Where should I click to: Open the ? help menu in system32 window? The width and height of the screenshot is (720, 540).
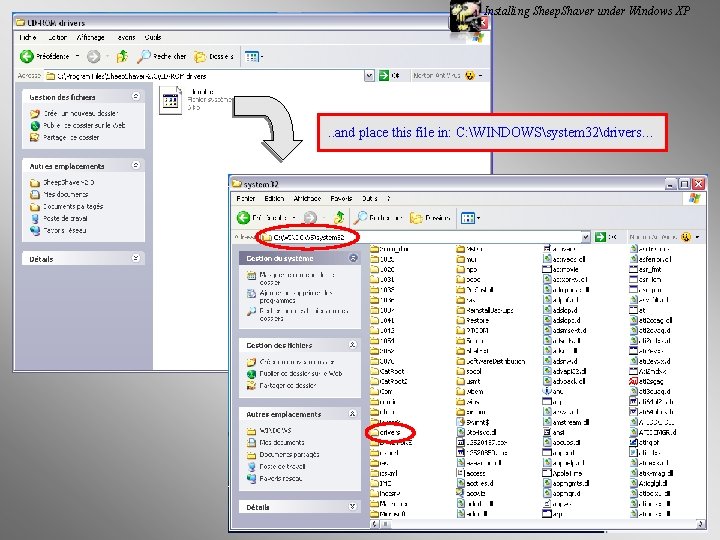tap(388, 198)
